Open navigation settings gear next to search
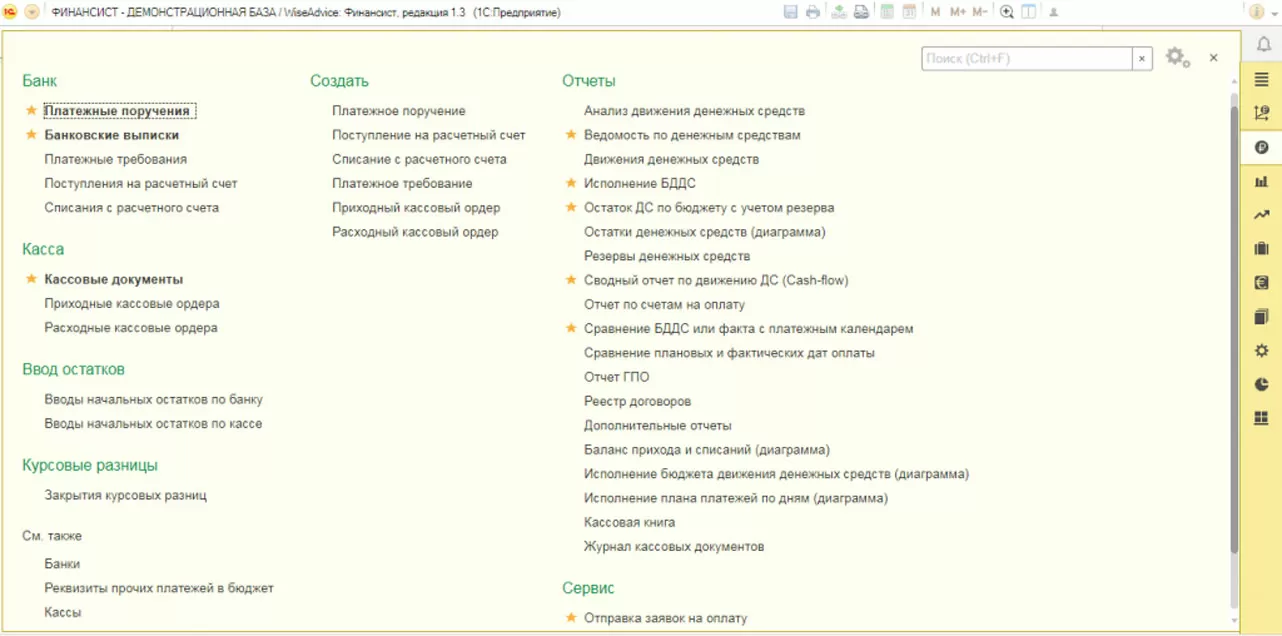1282x636 pixels. [1177, 58]
